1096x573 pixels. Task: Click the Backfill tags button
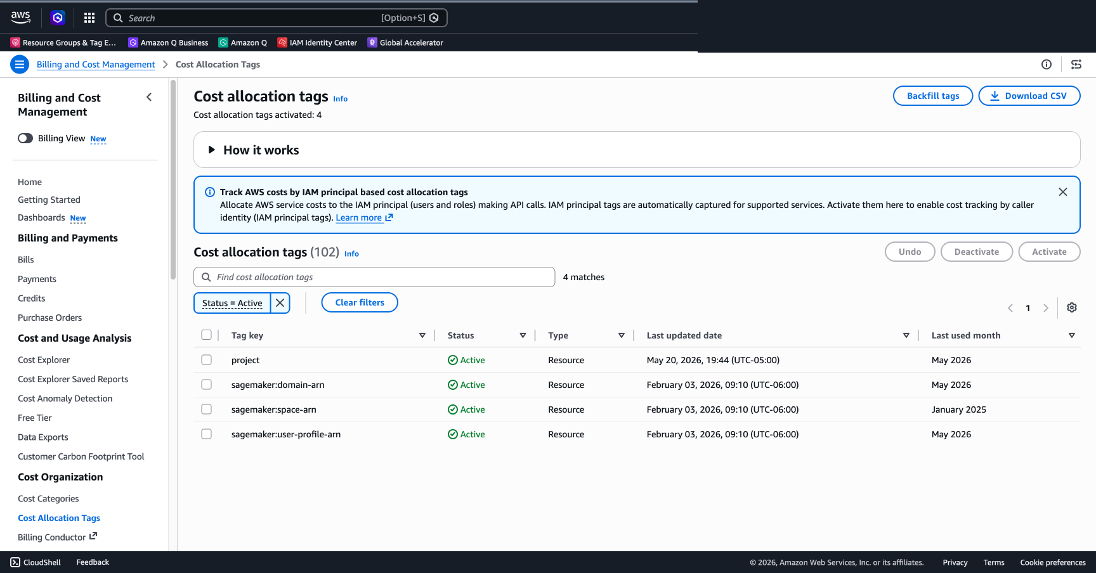coord(932,96)
